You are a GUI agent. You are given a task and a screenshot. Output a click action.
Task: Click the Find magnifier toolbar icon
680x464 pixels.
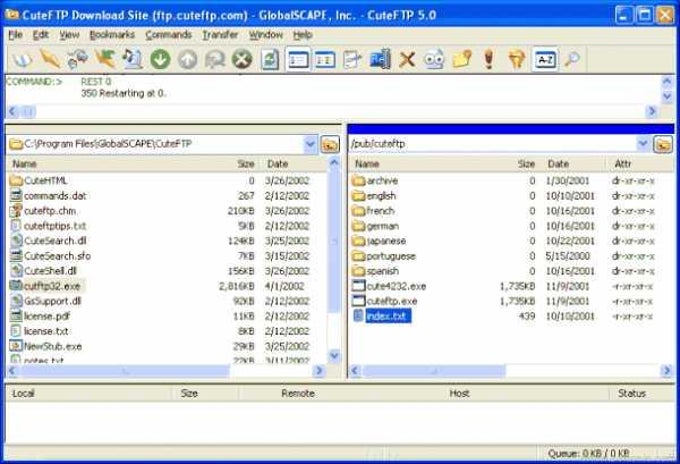(x=572, y=59)
